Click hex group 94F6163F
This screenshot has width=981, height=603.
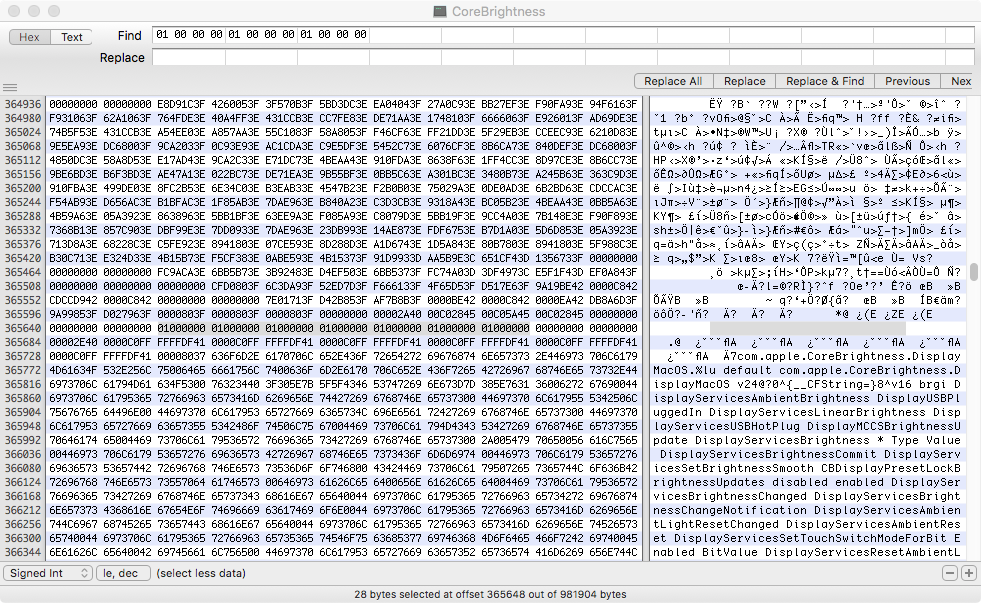pyautogui.click(x=611, y=104)
